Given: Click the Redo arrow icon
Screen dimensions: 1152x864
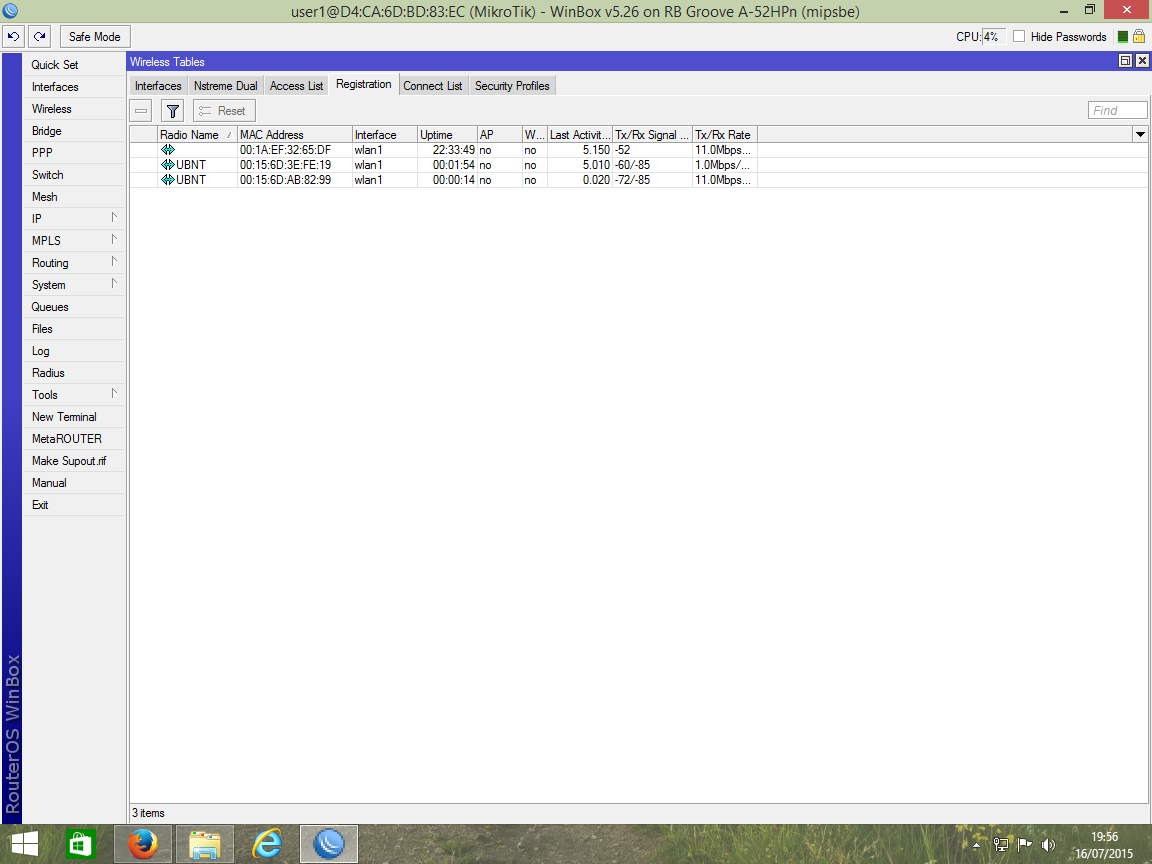Looking at the screenshot, I should [40, 36].
